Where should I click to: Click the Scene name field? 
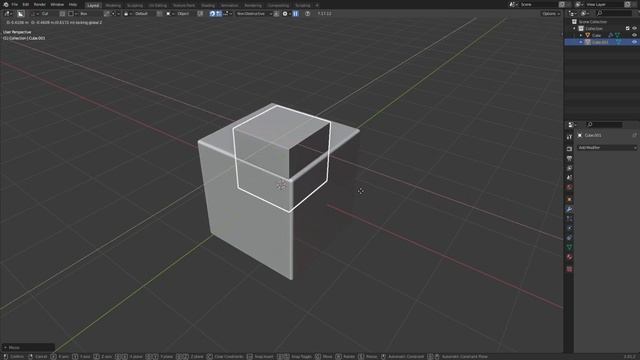[538, 4]
